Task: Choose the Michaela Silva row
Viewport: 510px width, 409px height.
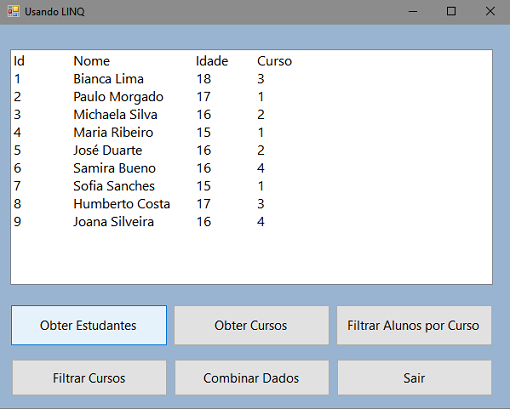Action: coord(251,115)
